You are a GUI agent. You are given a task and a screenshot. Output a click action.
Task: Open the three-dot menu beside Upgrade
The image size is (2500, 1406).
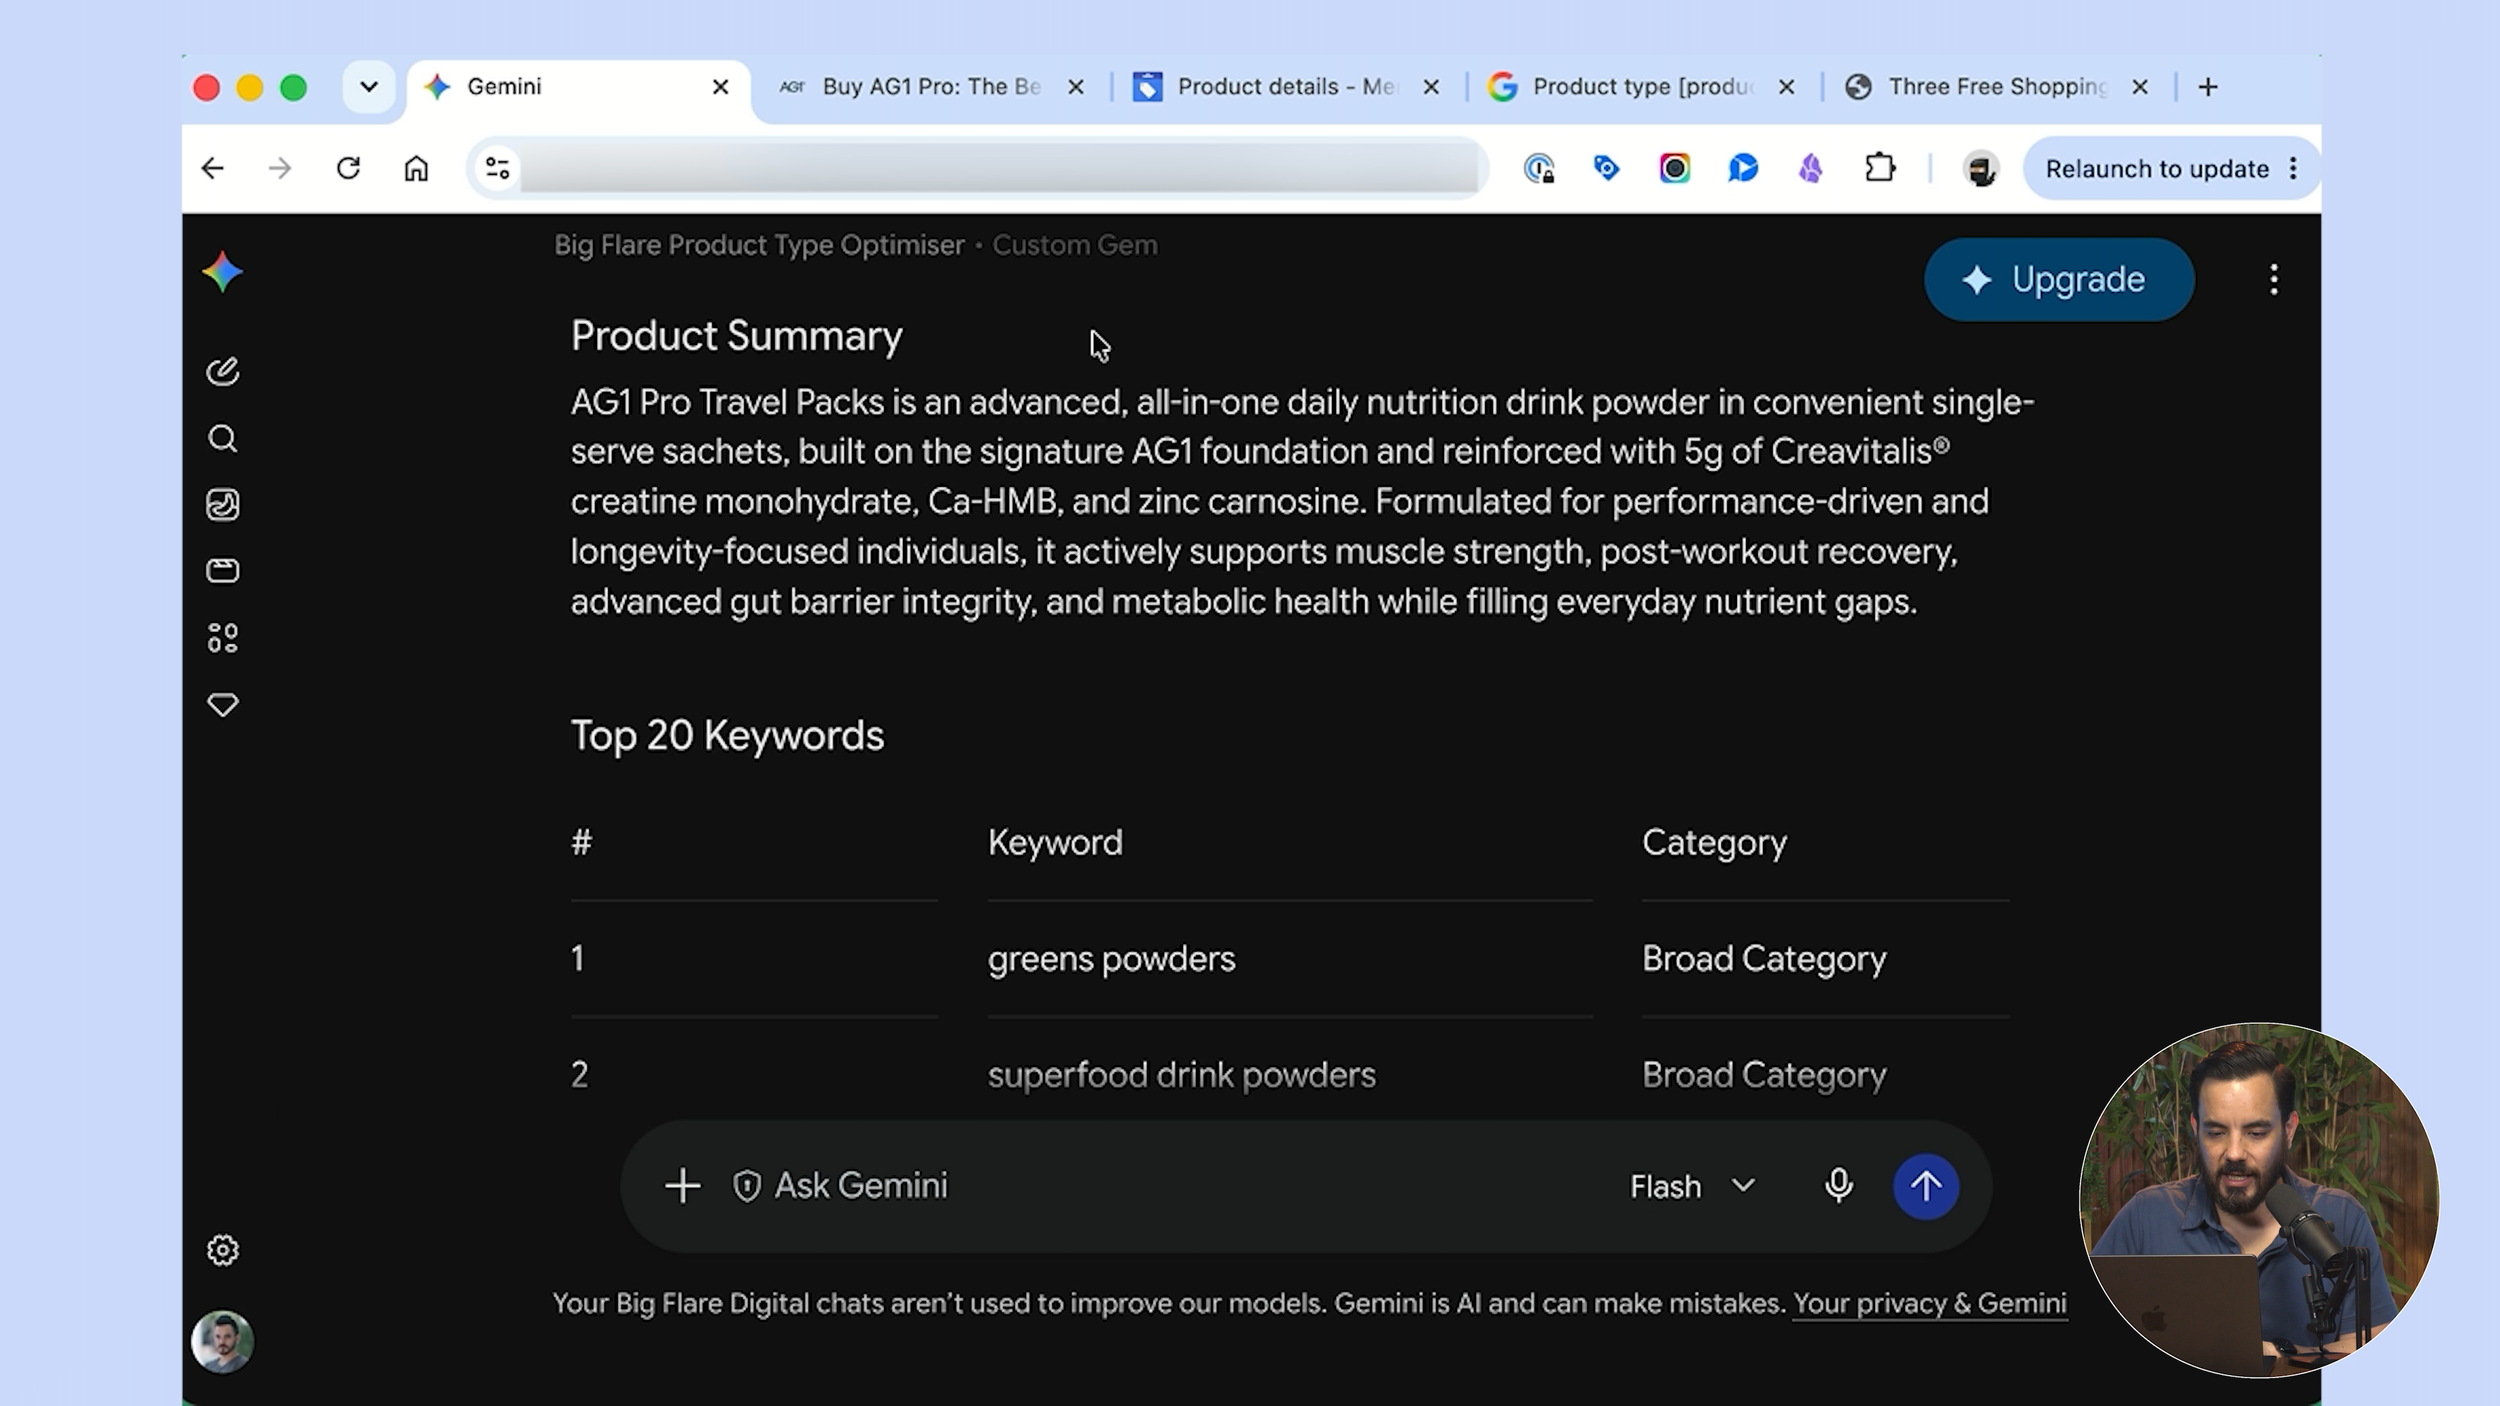pos(2274,279)
